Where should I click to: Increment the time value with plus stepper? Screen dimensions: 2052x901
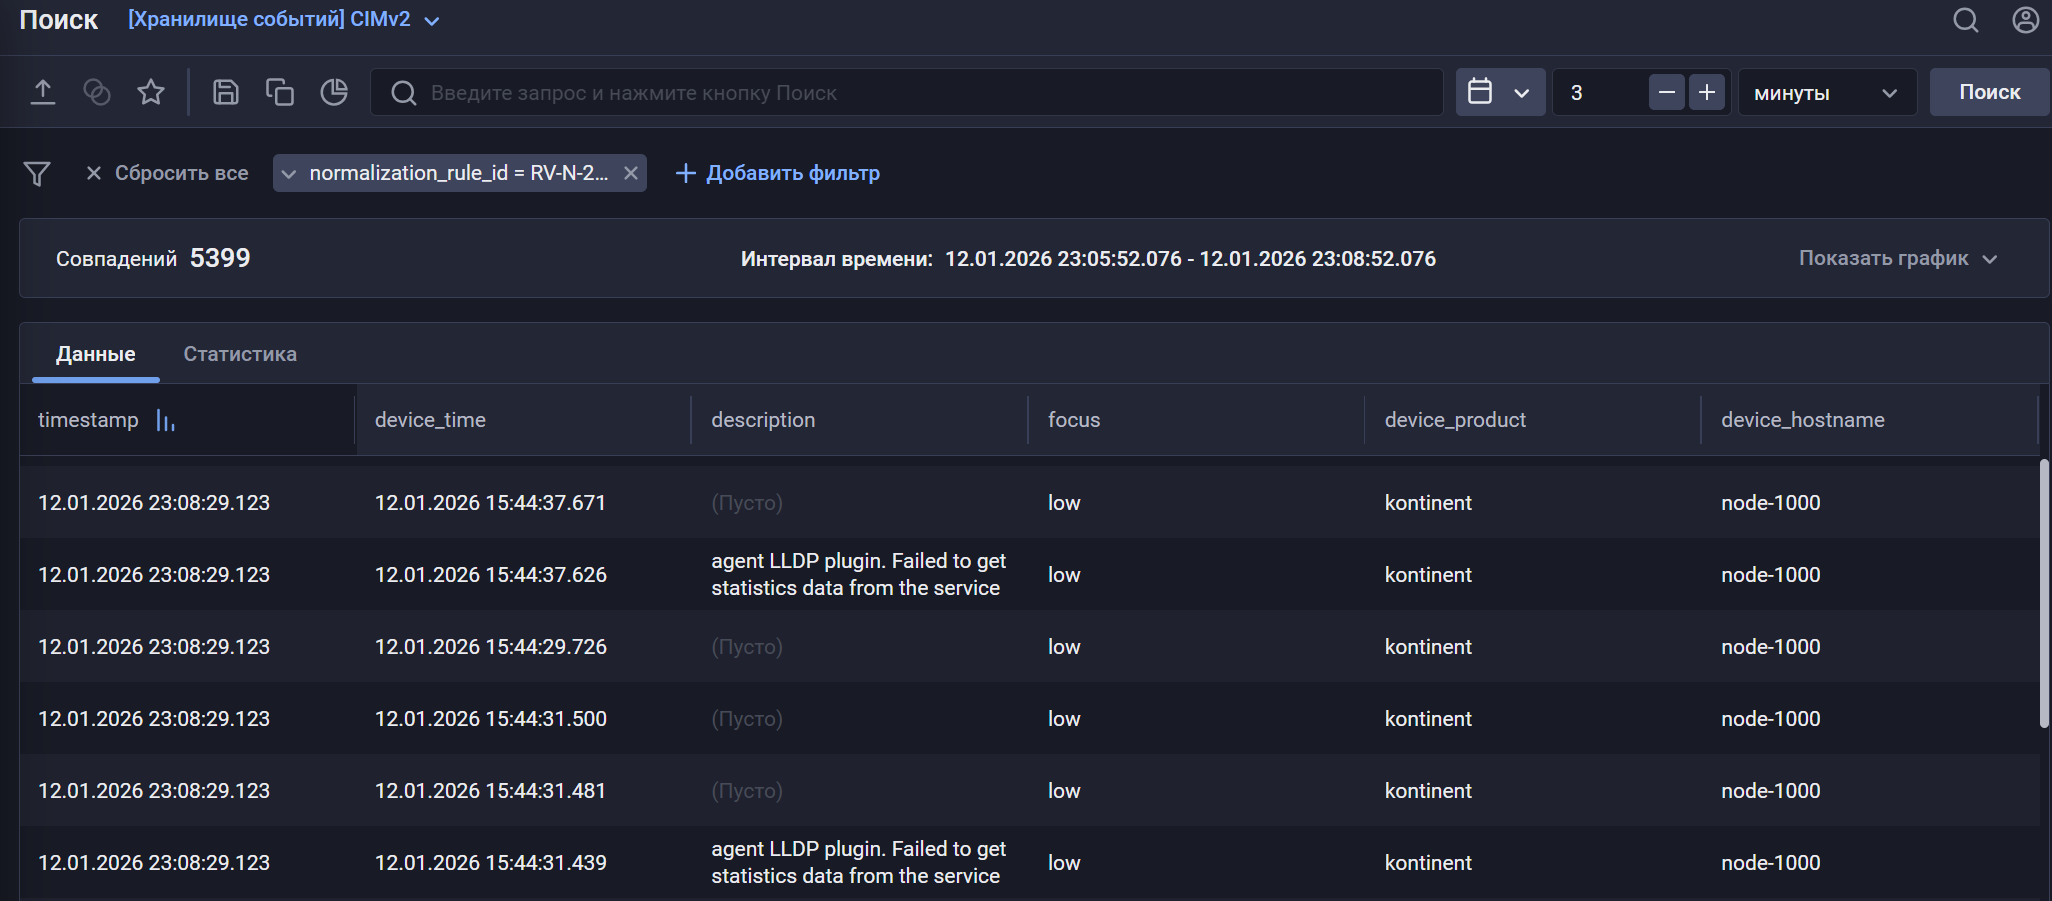pos(1707,91)
